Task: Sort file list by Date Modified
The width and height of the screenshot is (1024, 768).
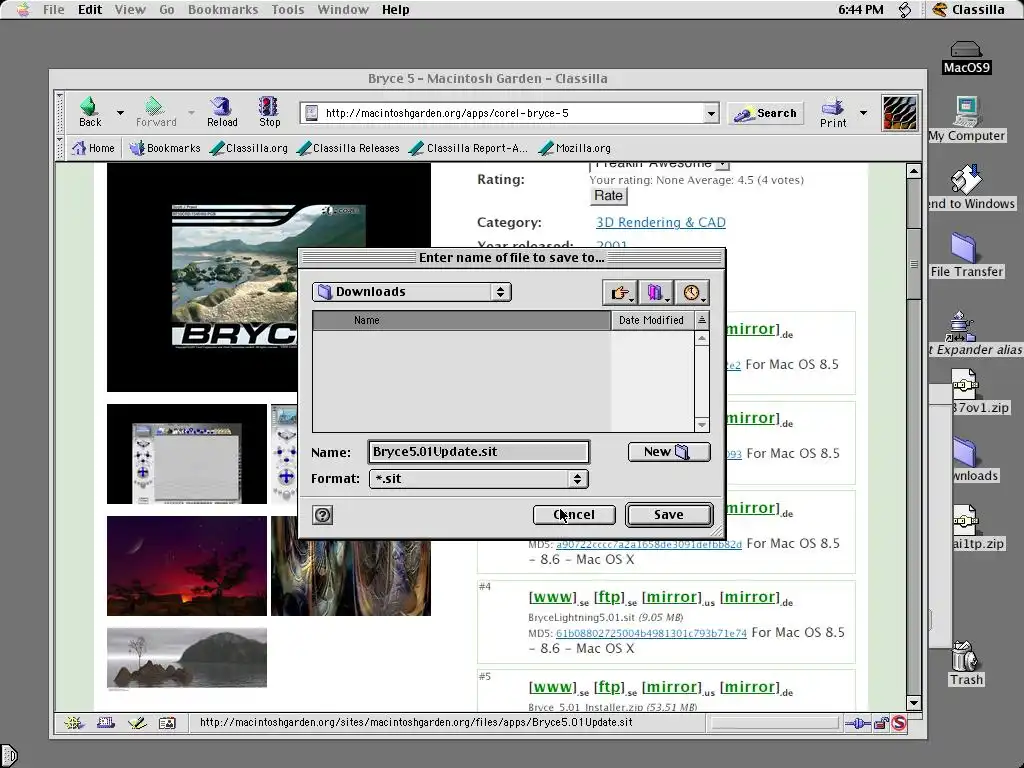Action: coord(651,320)
